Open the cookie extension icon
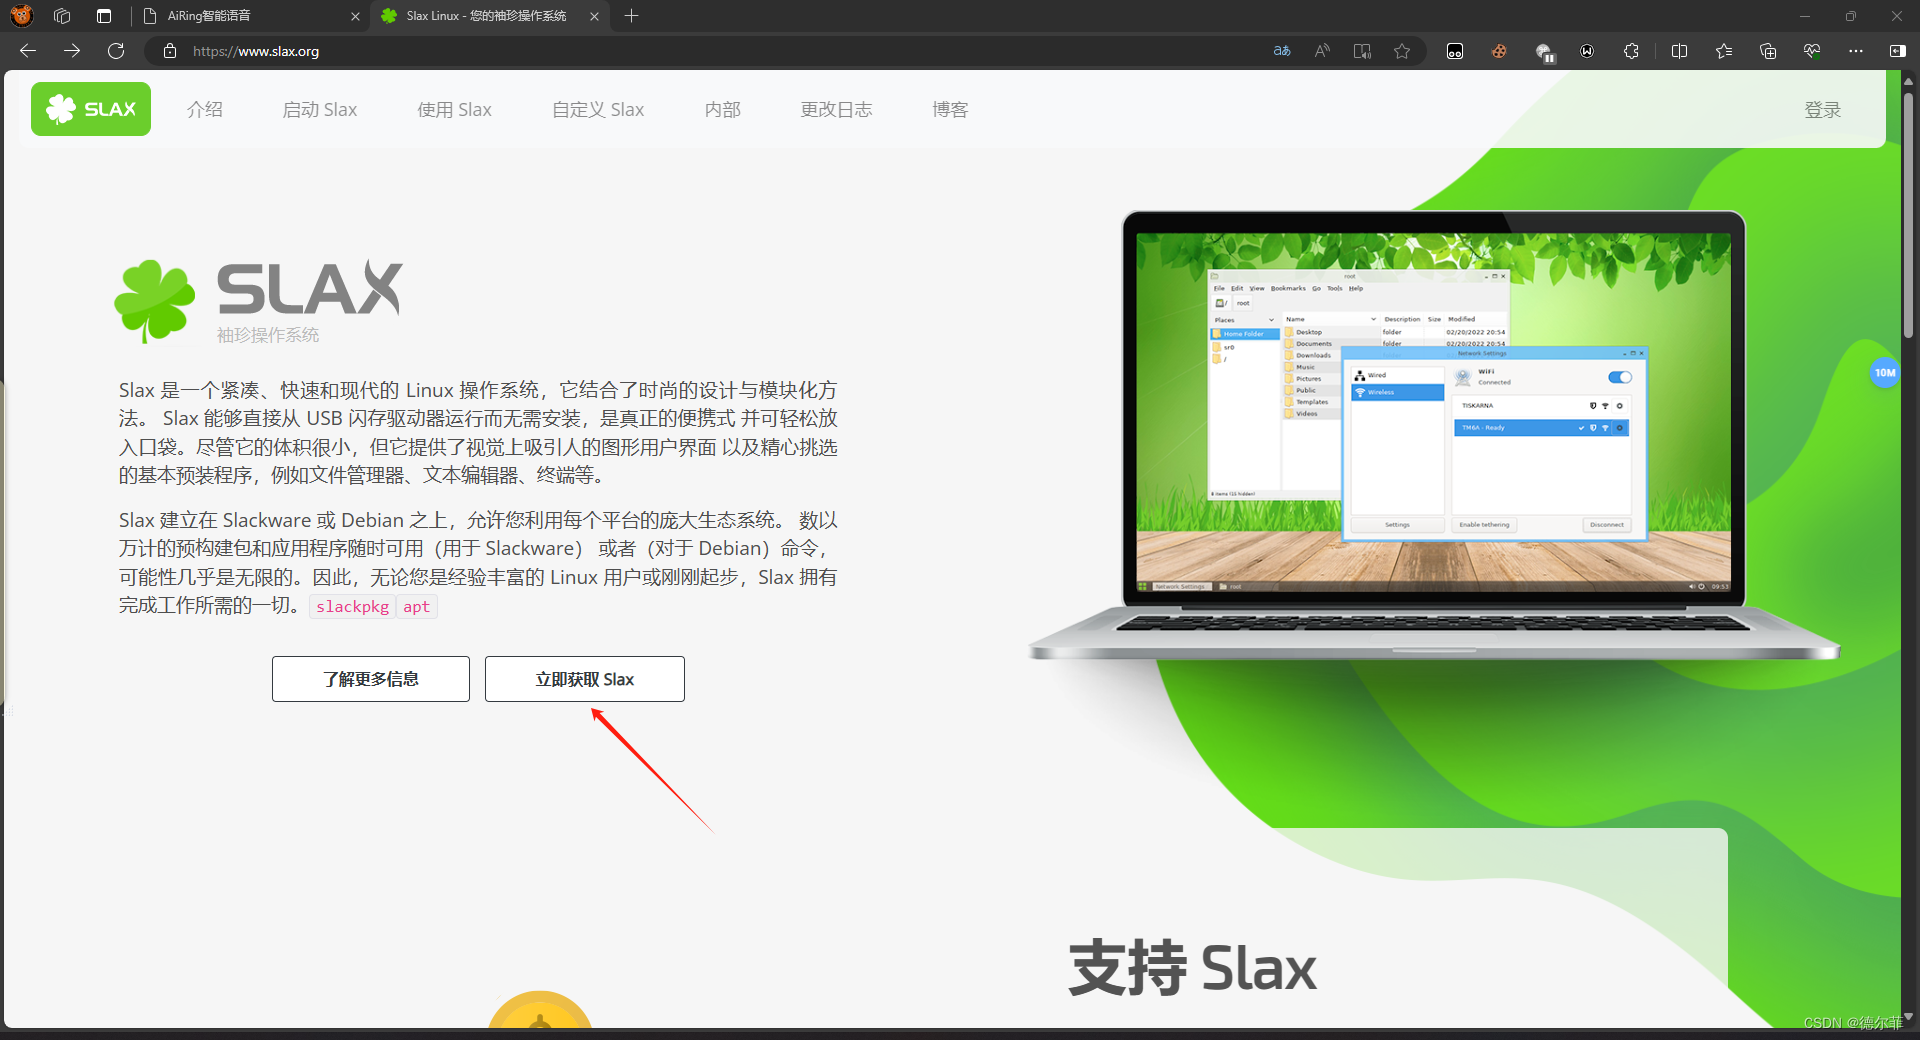This screenshot has width=1920, height=1040. point(1499,51)
